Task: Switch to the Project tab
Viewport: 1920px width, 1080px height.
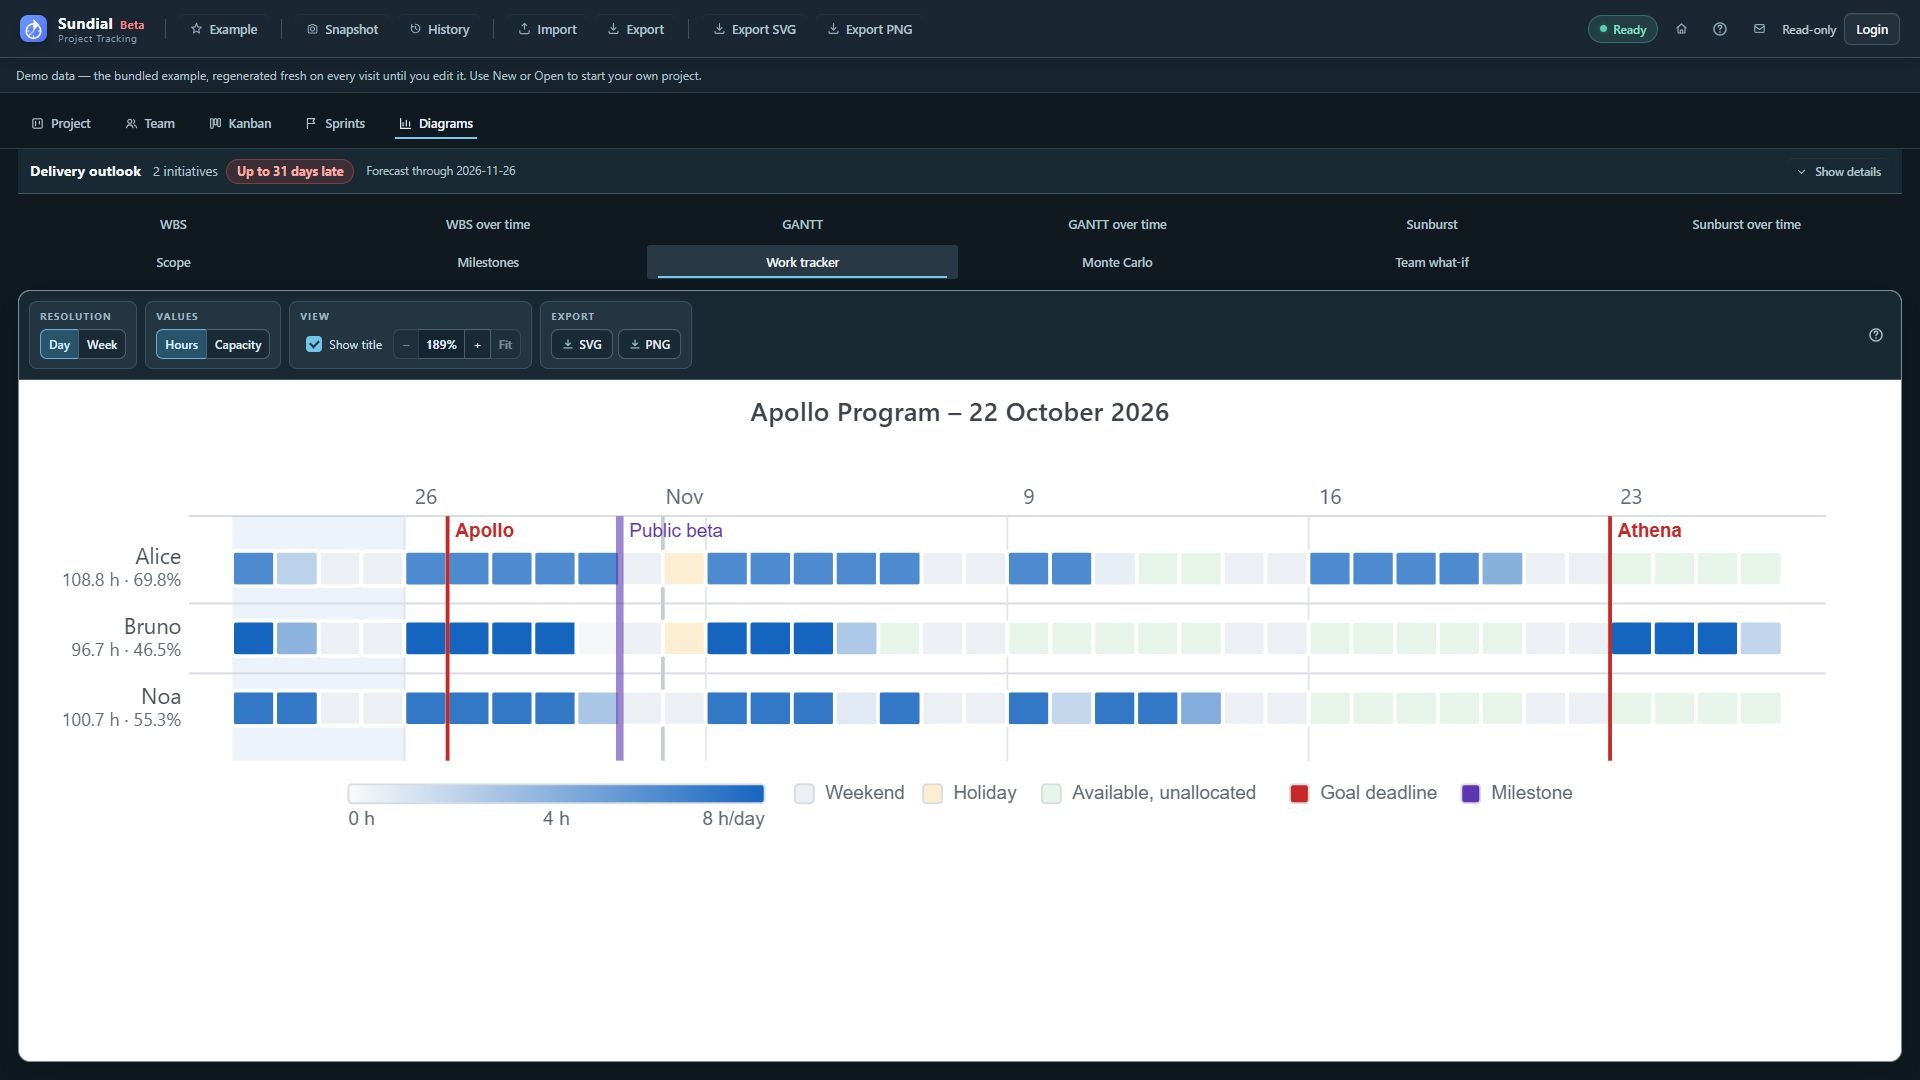Action: coord(61,123)
